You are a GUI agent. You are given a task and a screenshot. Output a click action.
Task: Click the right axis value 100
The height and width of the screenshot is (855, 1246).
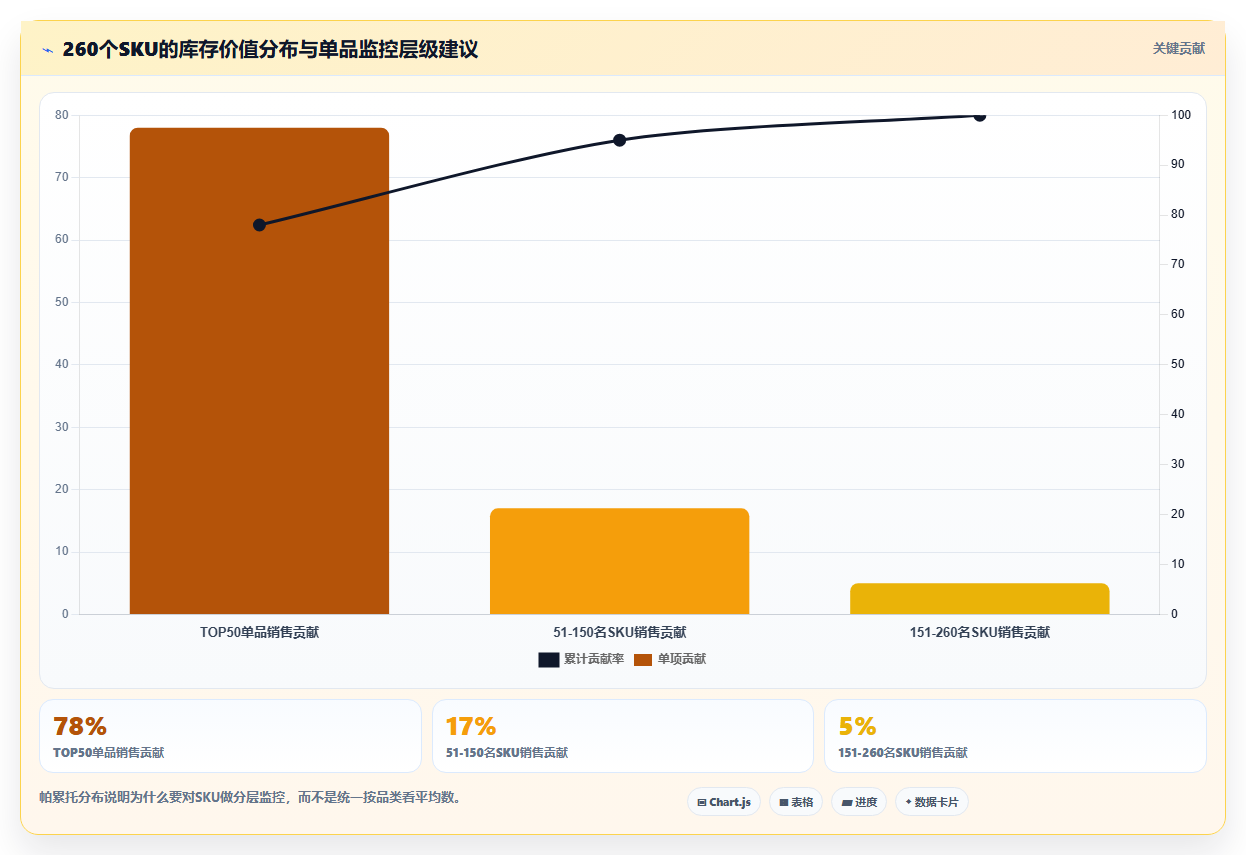(1181, 115)
